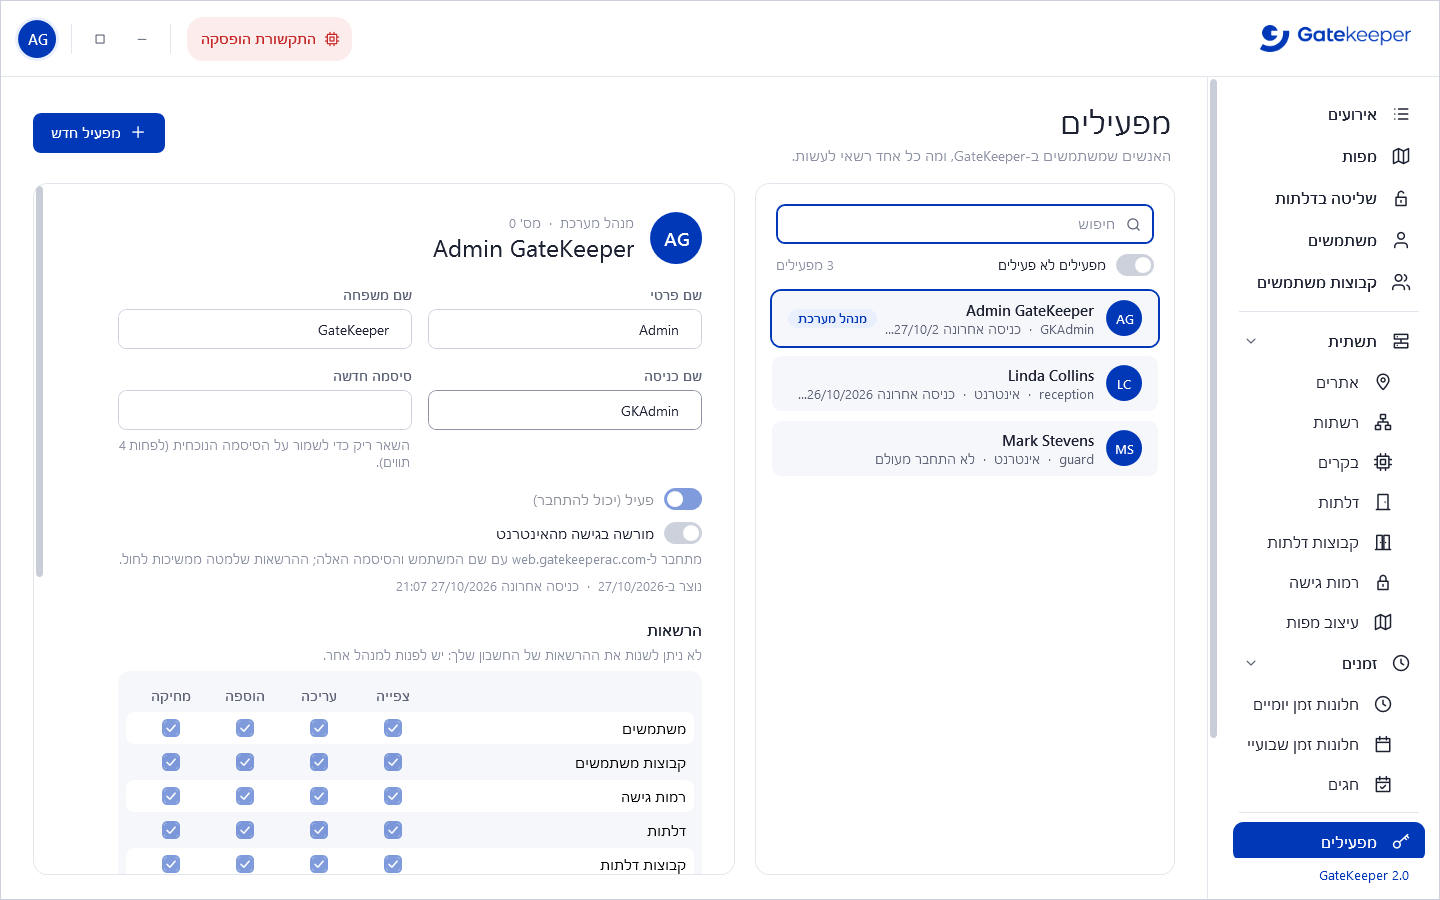The image size is (1440, 900).
Task: Toggle הוספה checkbox for דלתות row
Action: (x=245, y=830)
